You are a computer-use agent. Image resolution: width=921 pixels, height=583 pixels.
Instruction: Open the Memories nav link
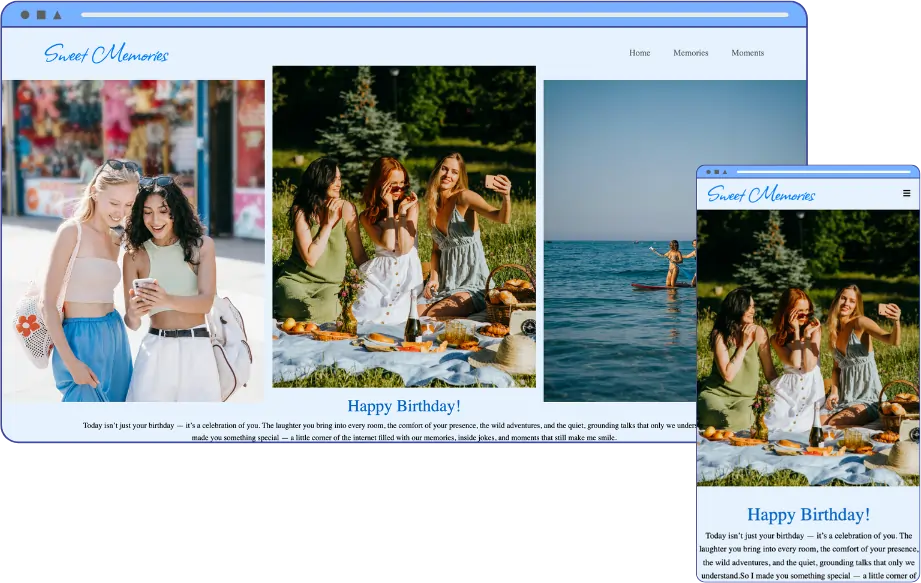[x=690, y=53]
